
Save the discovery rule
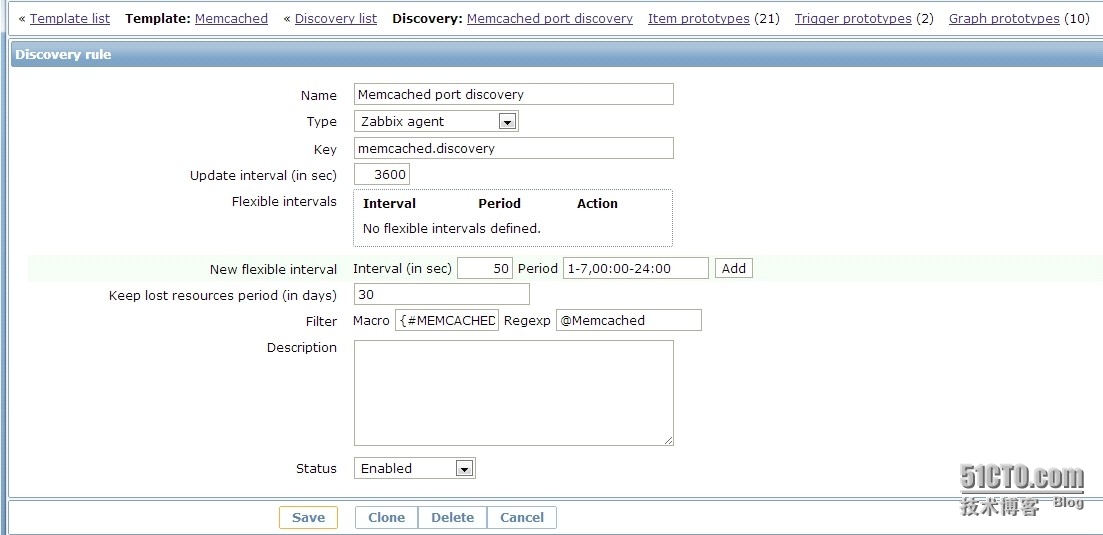tap(308, 517)
